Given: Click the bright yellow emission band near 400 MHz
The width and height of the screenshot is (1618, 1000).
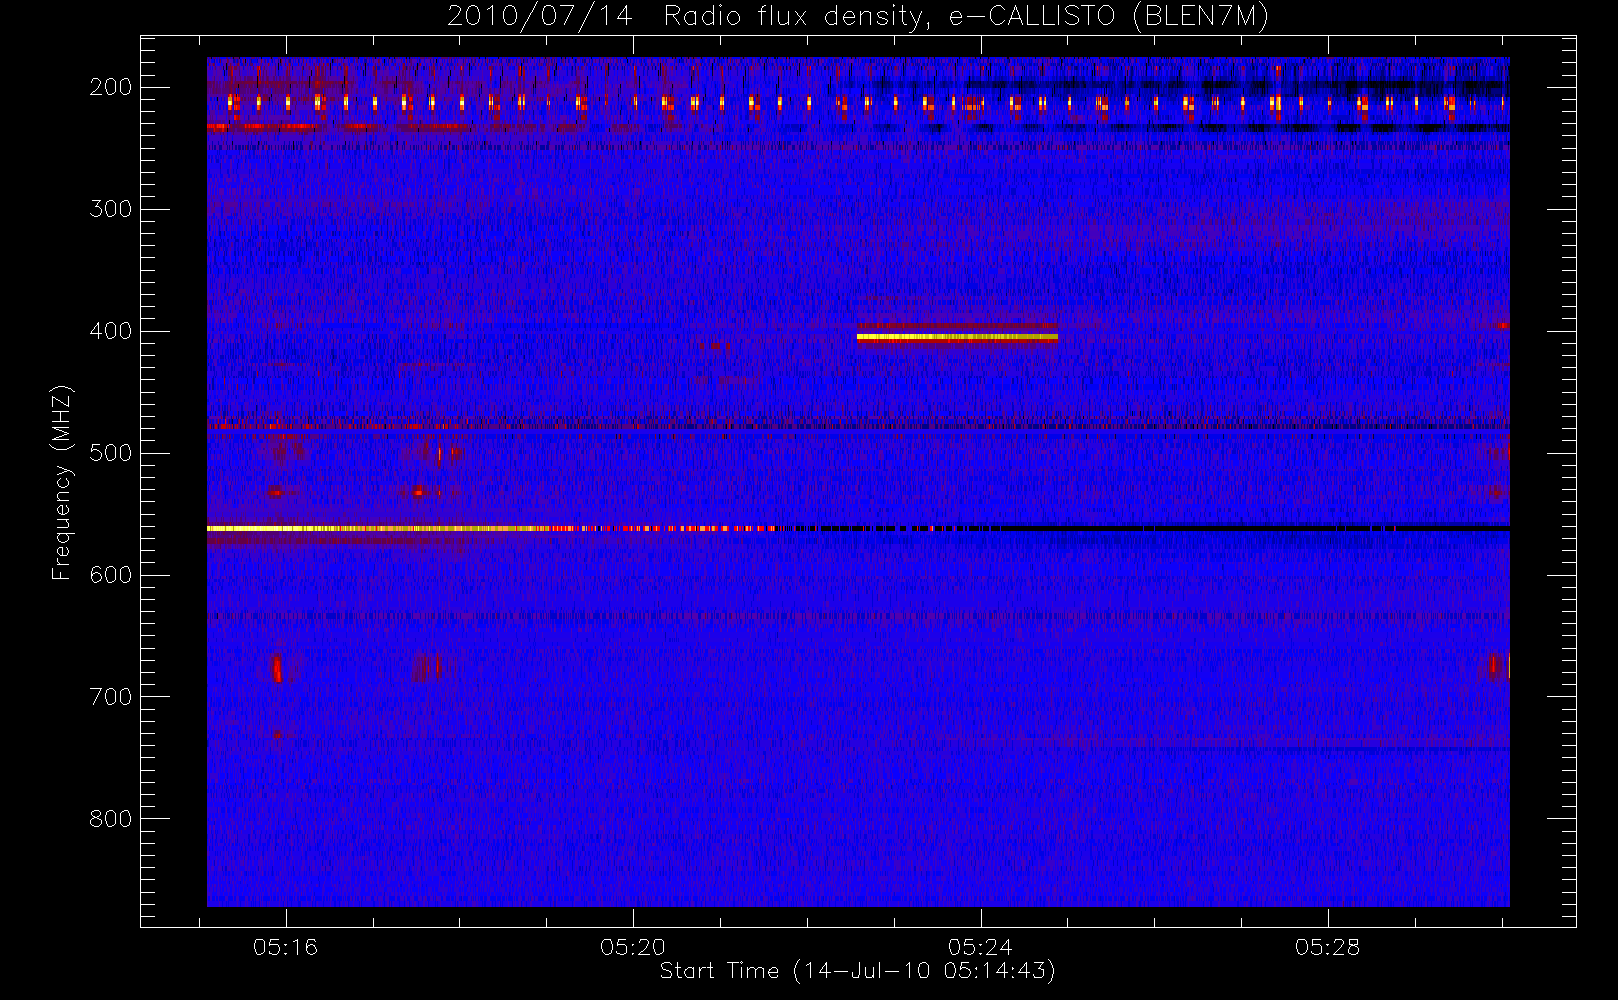Looking at the screenshot, I should tap(957, 337).
